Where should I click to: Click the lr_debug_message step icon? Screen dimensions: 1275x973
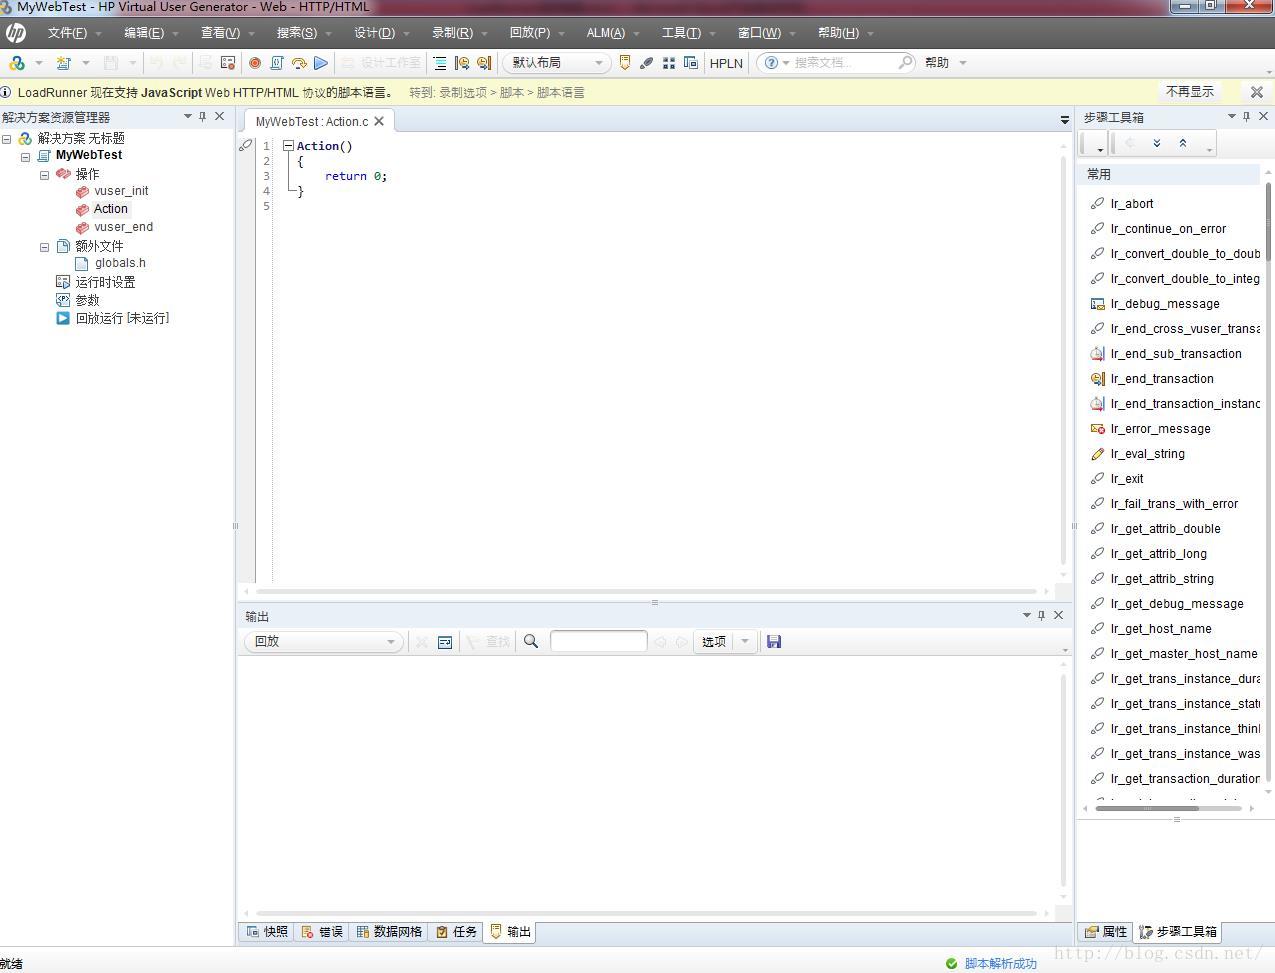pyautogui.click(x=1097, y=304)
